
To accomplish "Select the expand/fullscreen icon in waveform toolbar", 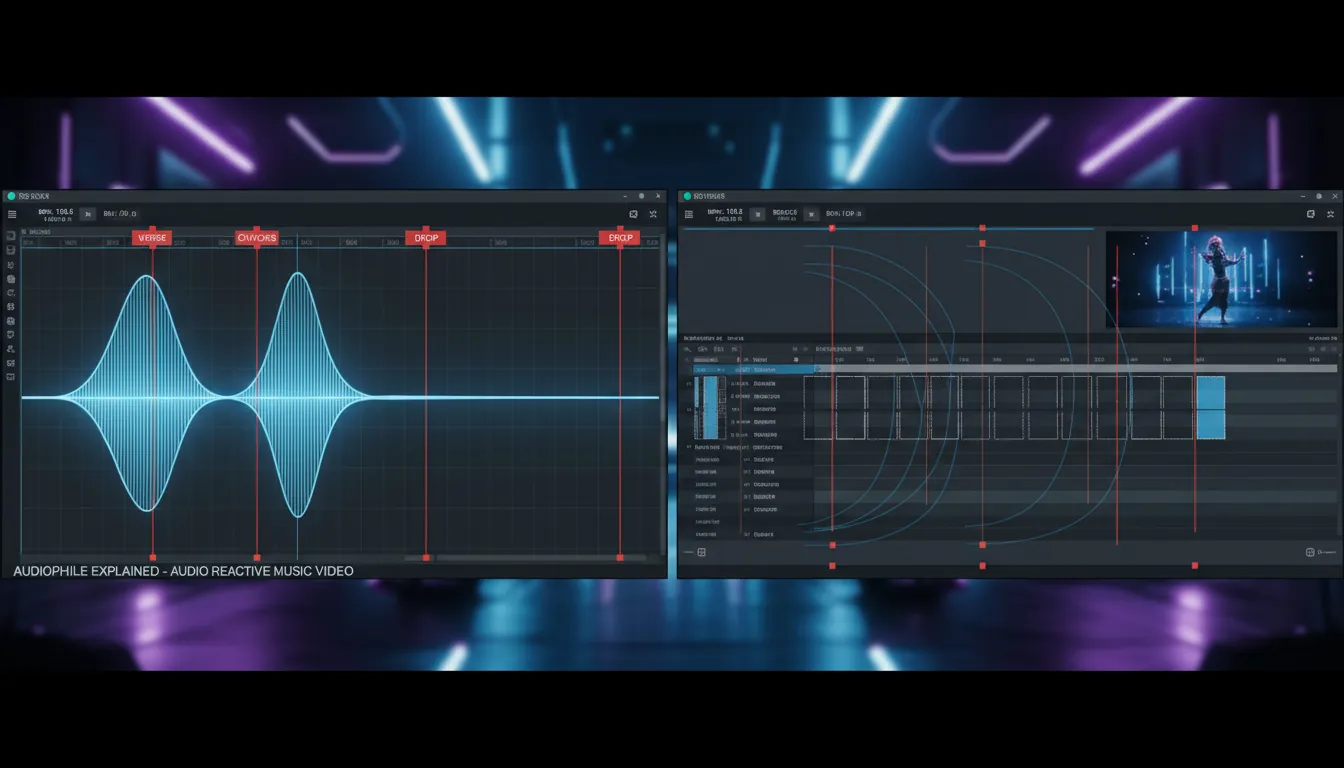I will pyautogui.click(x=653, y=213).
